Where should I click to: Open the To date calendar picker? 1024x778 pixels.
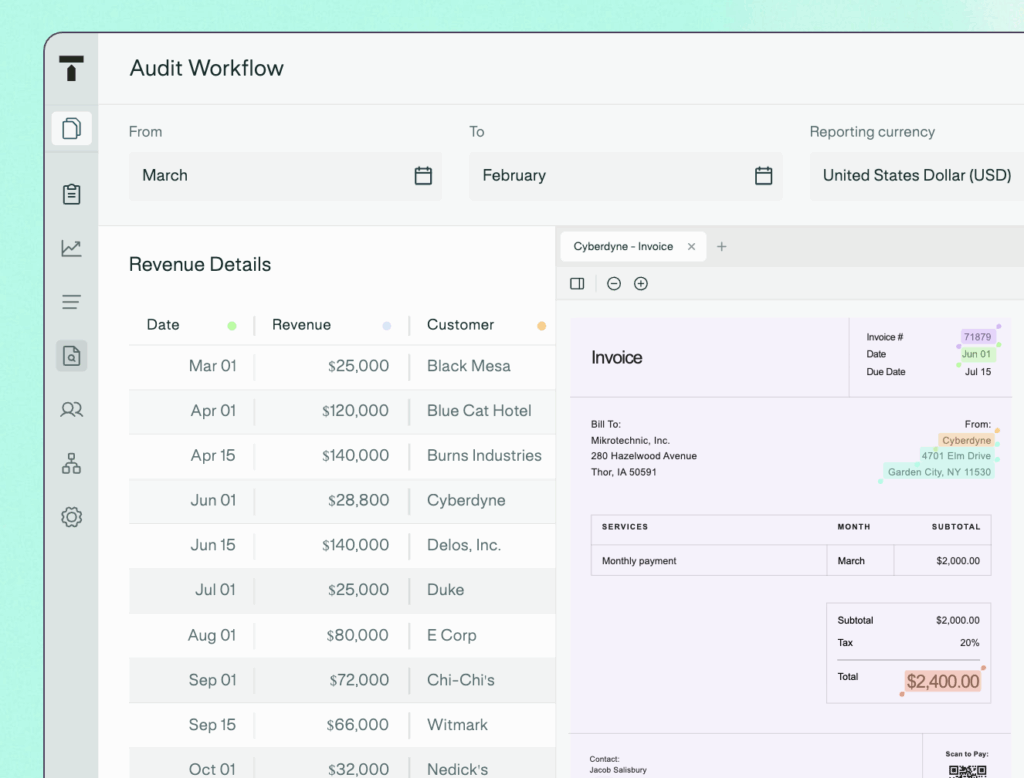click(x=763, y=176)
